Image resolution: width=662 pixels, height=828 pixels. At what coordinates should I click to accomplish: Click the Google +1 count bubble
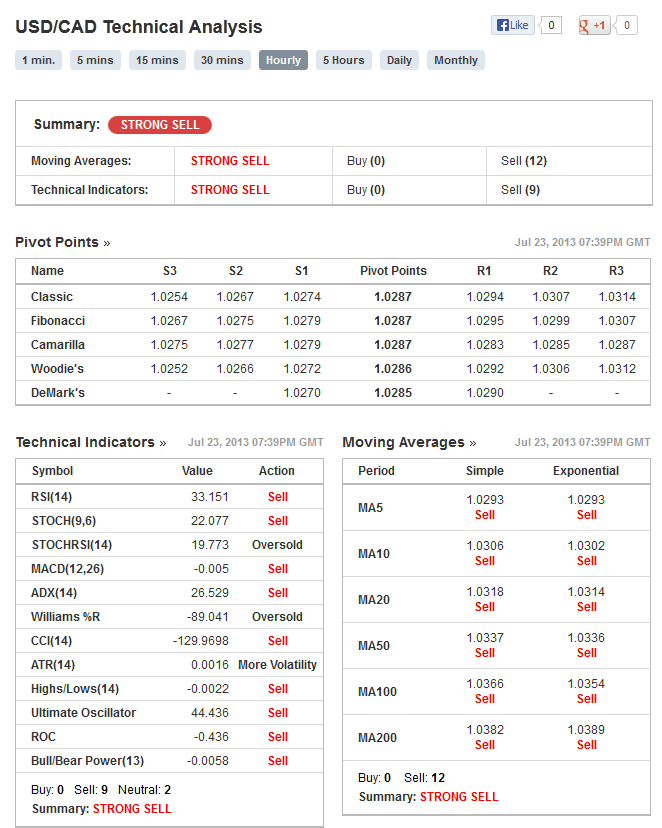click(626, 25)
